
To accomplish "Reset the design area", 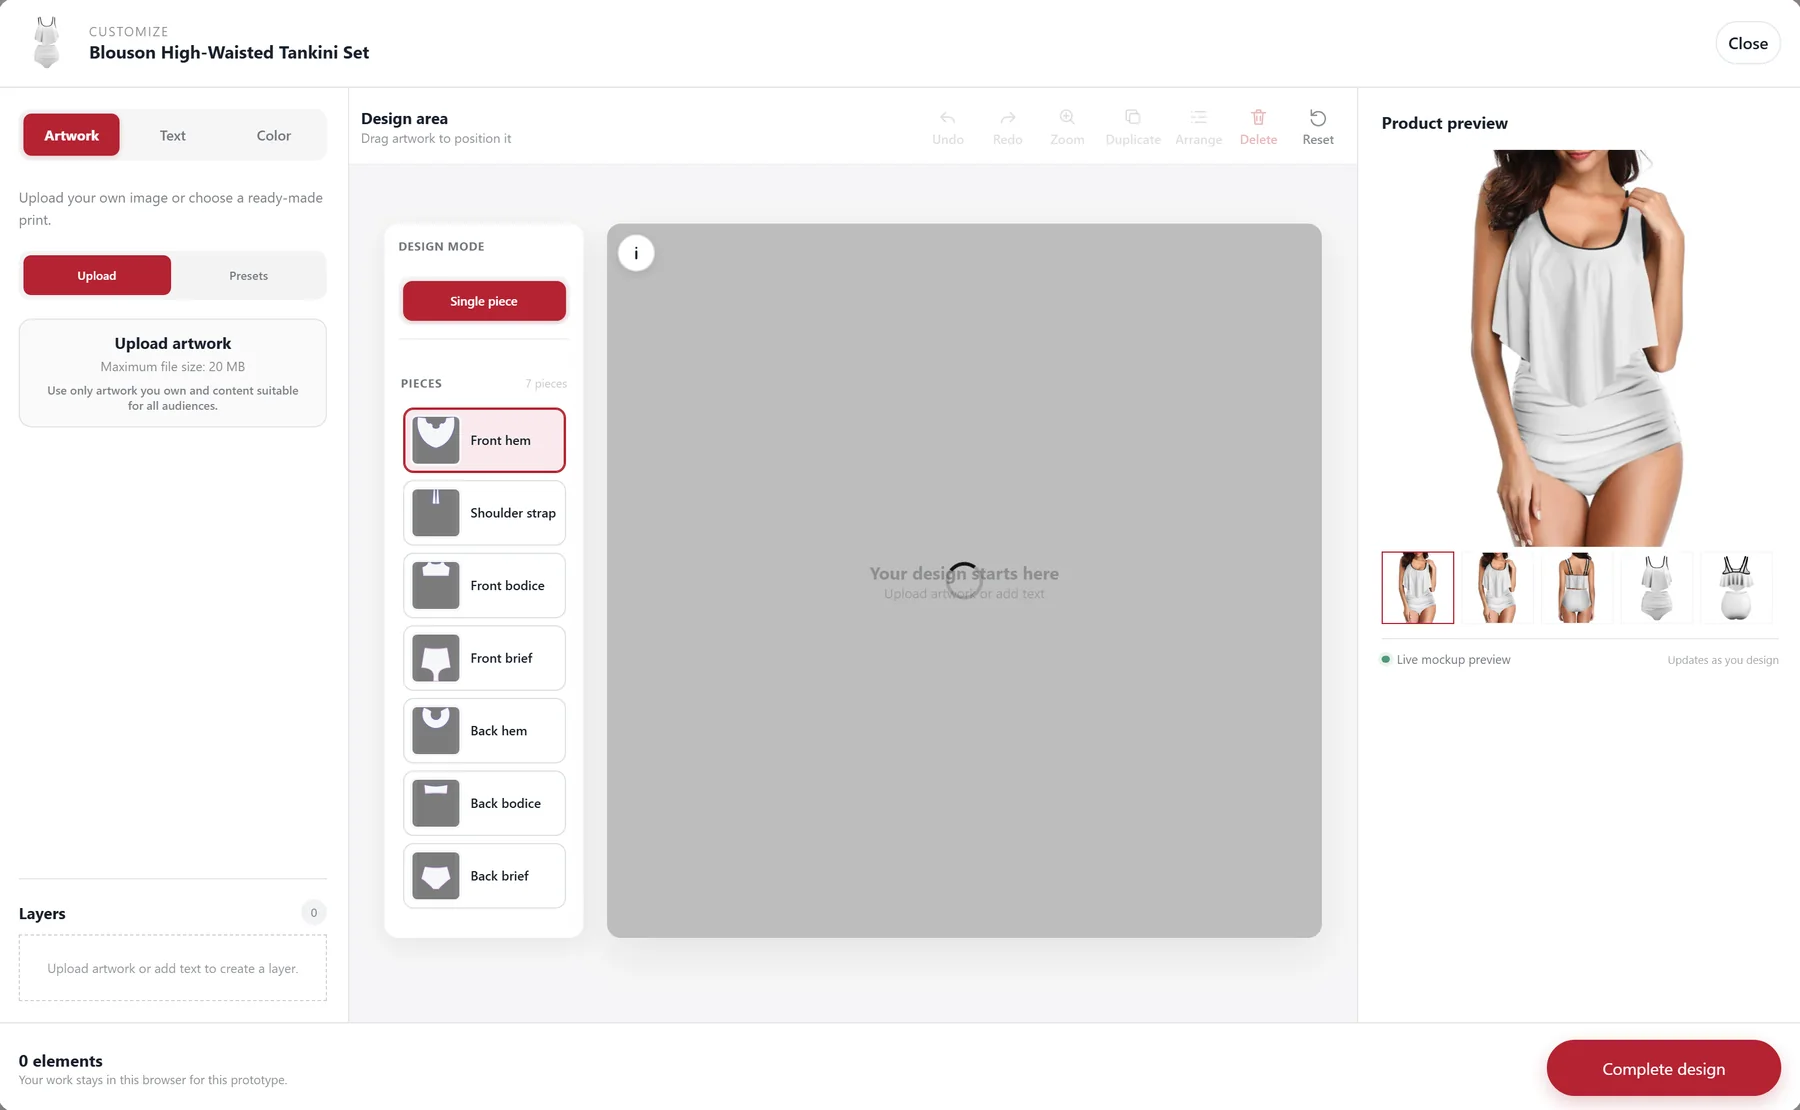I will 1318,127.
